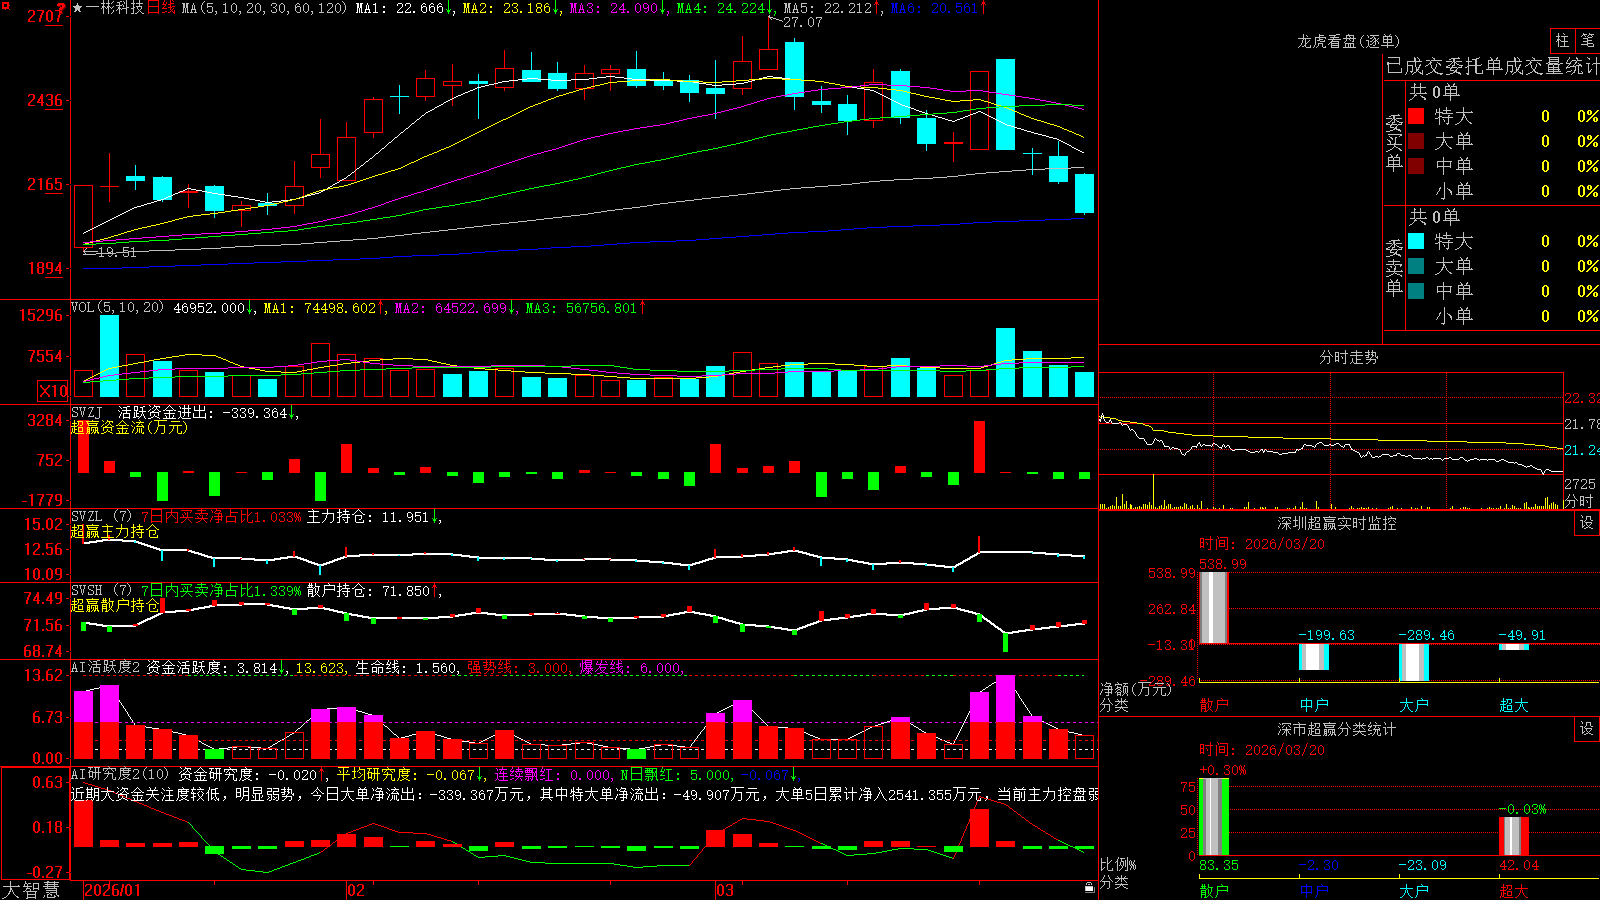Click the MA(5,10,20,30,60,120) indicator parameters
Image resolution: width=1600 pixels, height=900 pixels.
(x=264, y=8)
